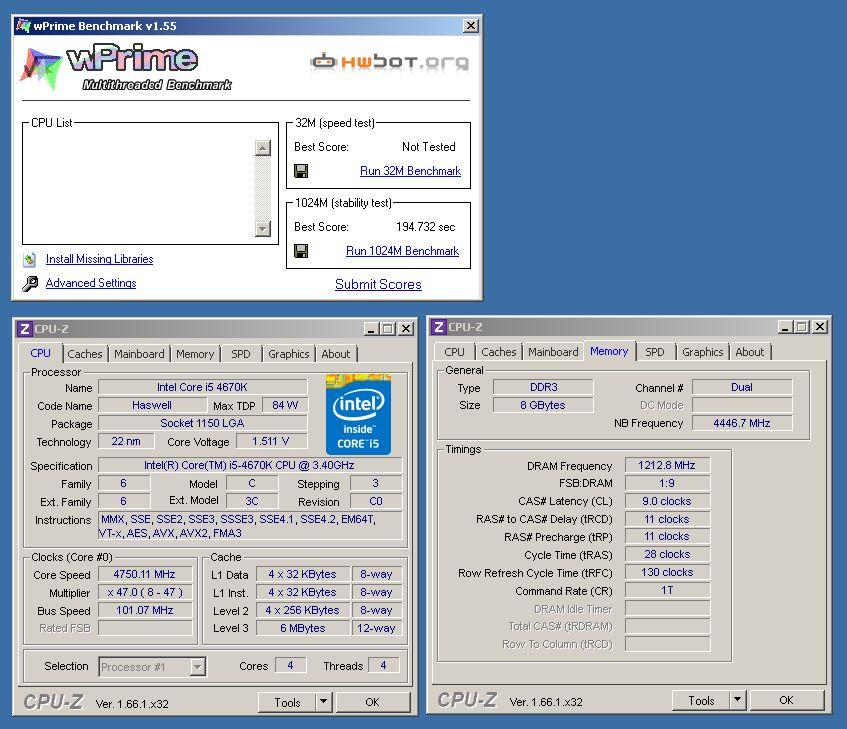The width and height of the screenshot is (847, 729).
Task: Click Tools button in left CPU-Z window
Action: pyautogui.click(x=287, y=703)
